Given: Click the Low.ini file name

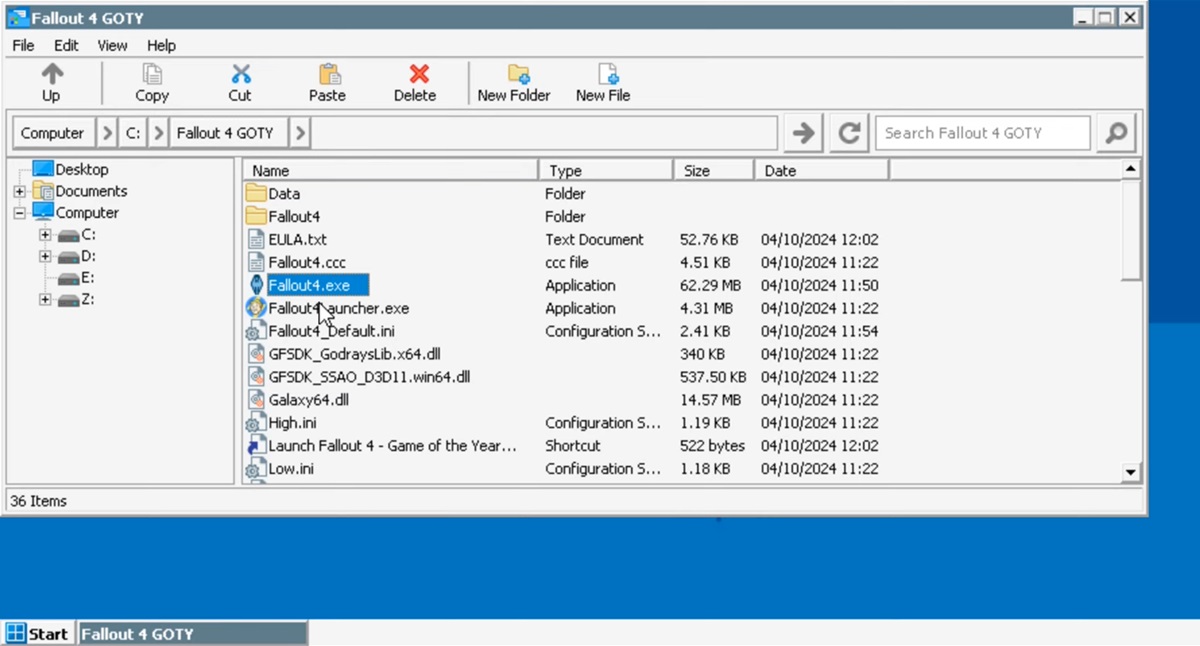Looking at the screenshot, I should (x=291, y=469).
